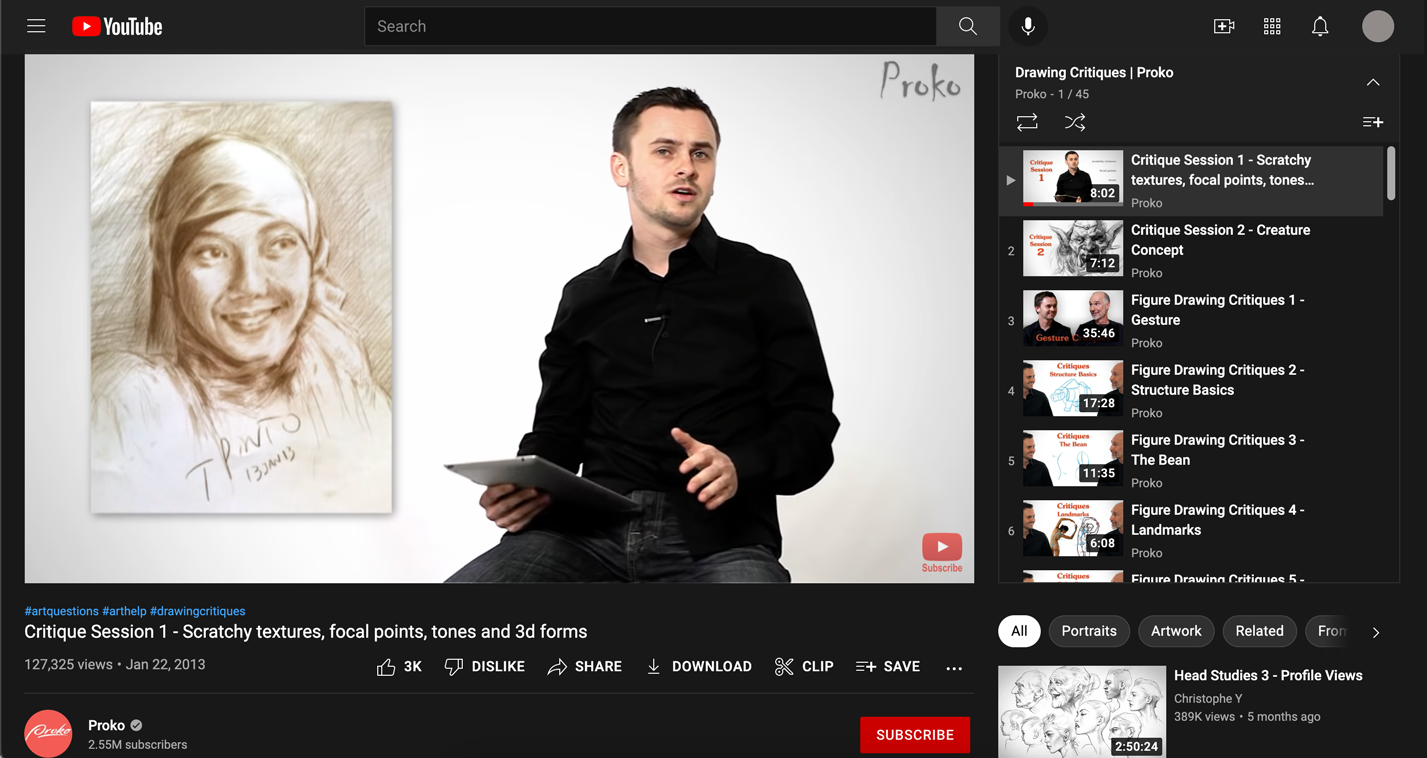The image size is (1427, 758).
Task: Play Figure Drawing Critiques 2 thumbnail
Action: 1073,388
